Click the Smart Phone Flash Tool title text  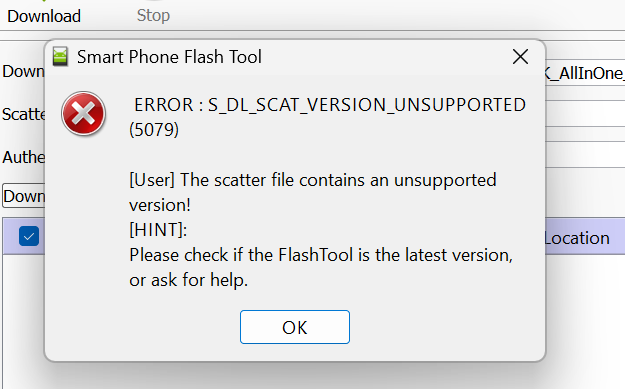[x=169, y=57]
